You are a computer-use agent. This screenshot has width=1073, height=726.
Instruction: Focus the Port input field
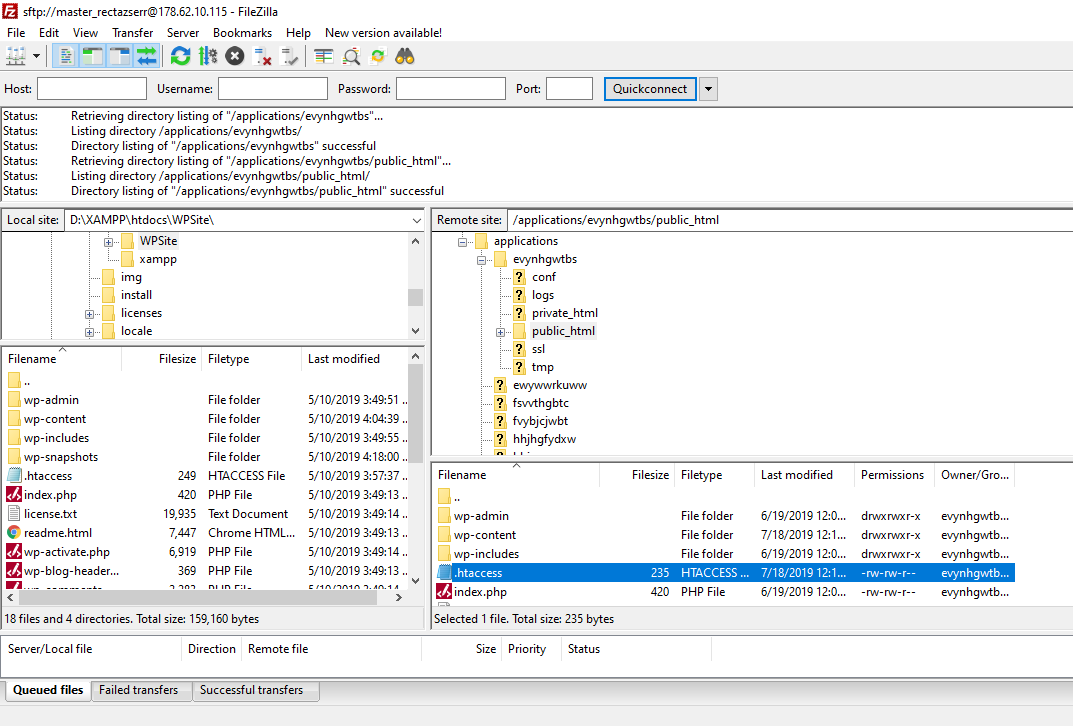tap(569, 89)
